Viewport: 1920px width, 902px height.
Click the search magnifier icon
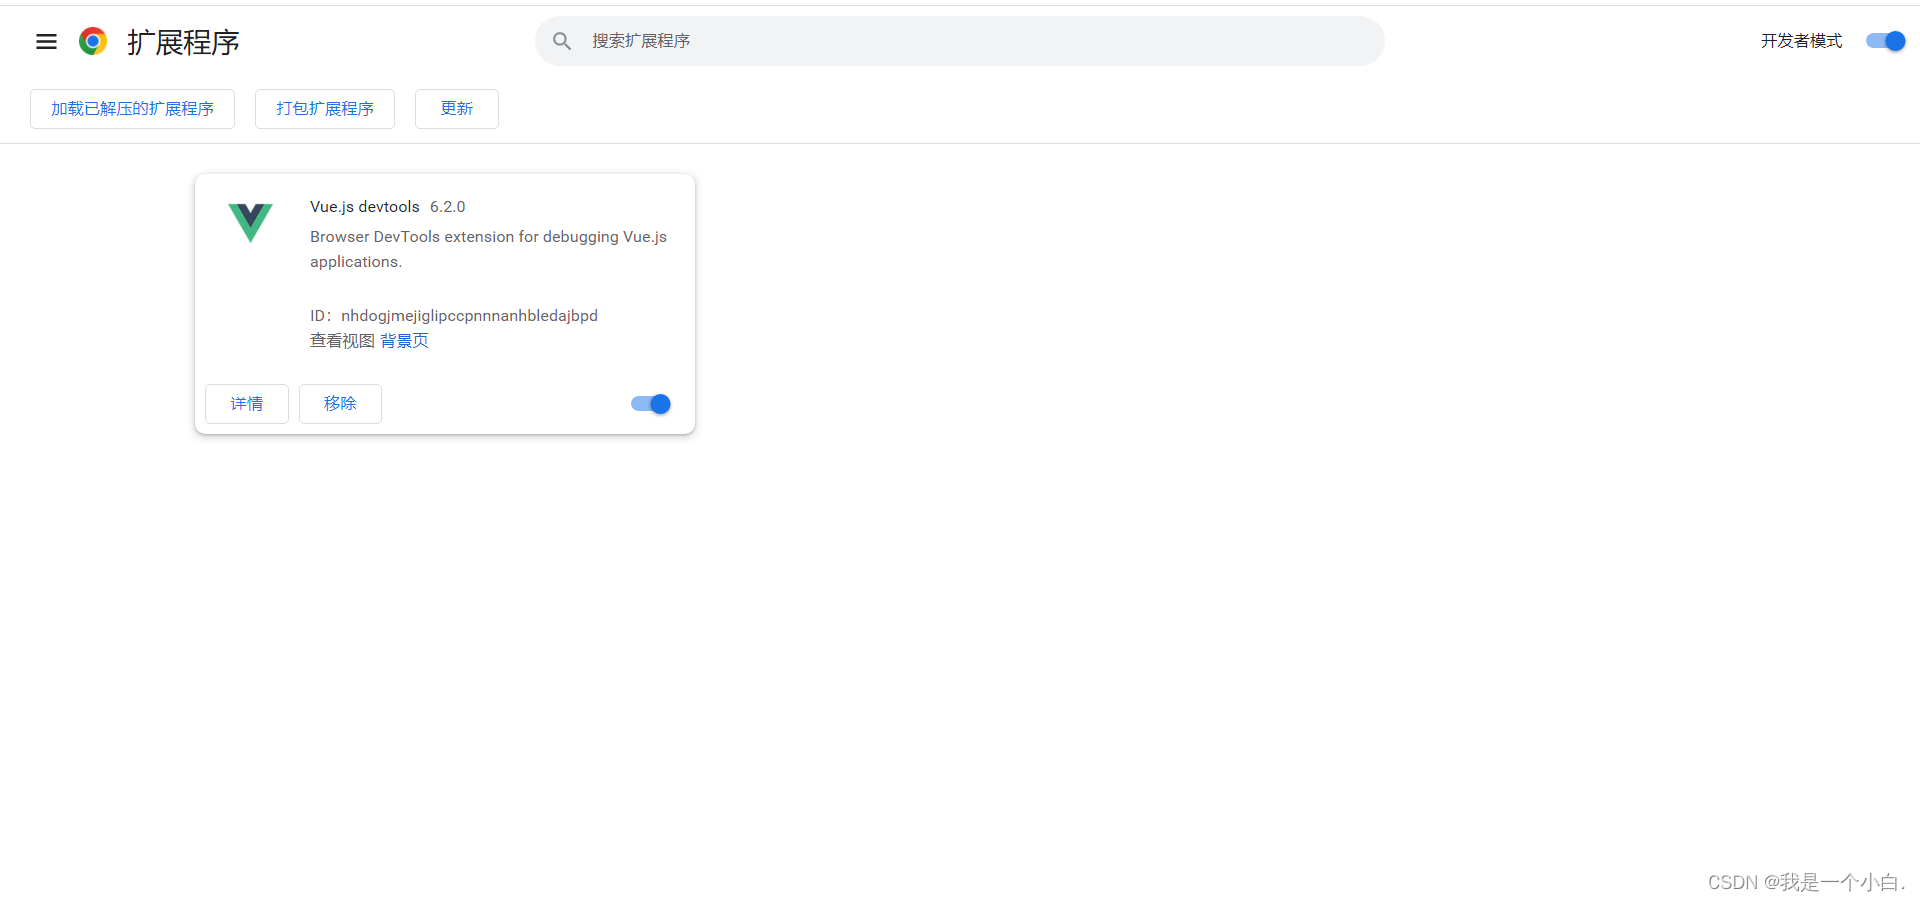point(563,41)
